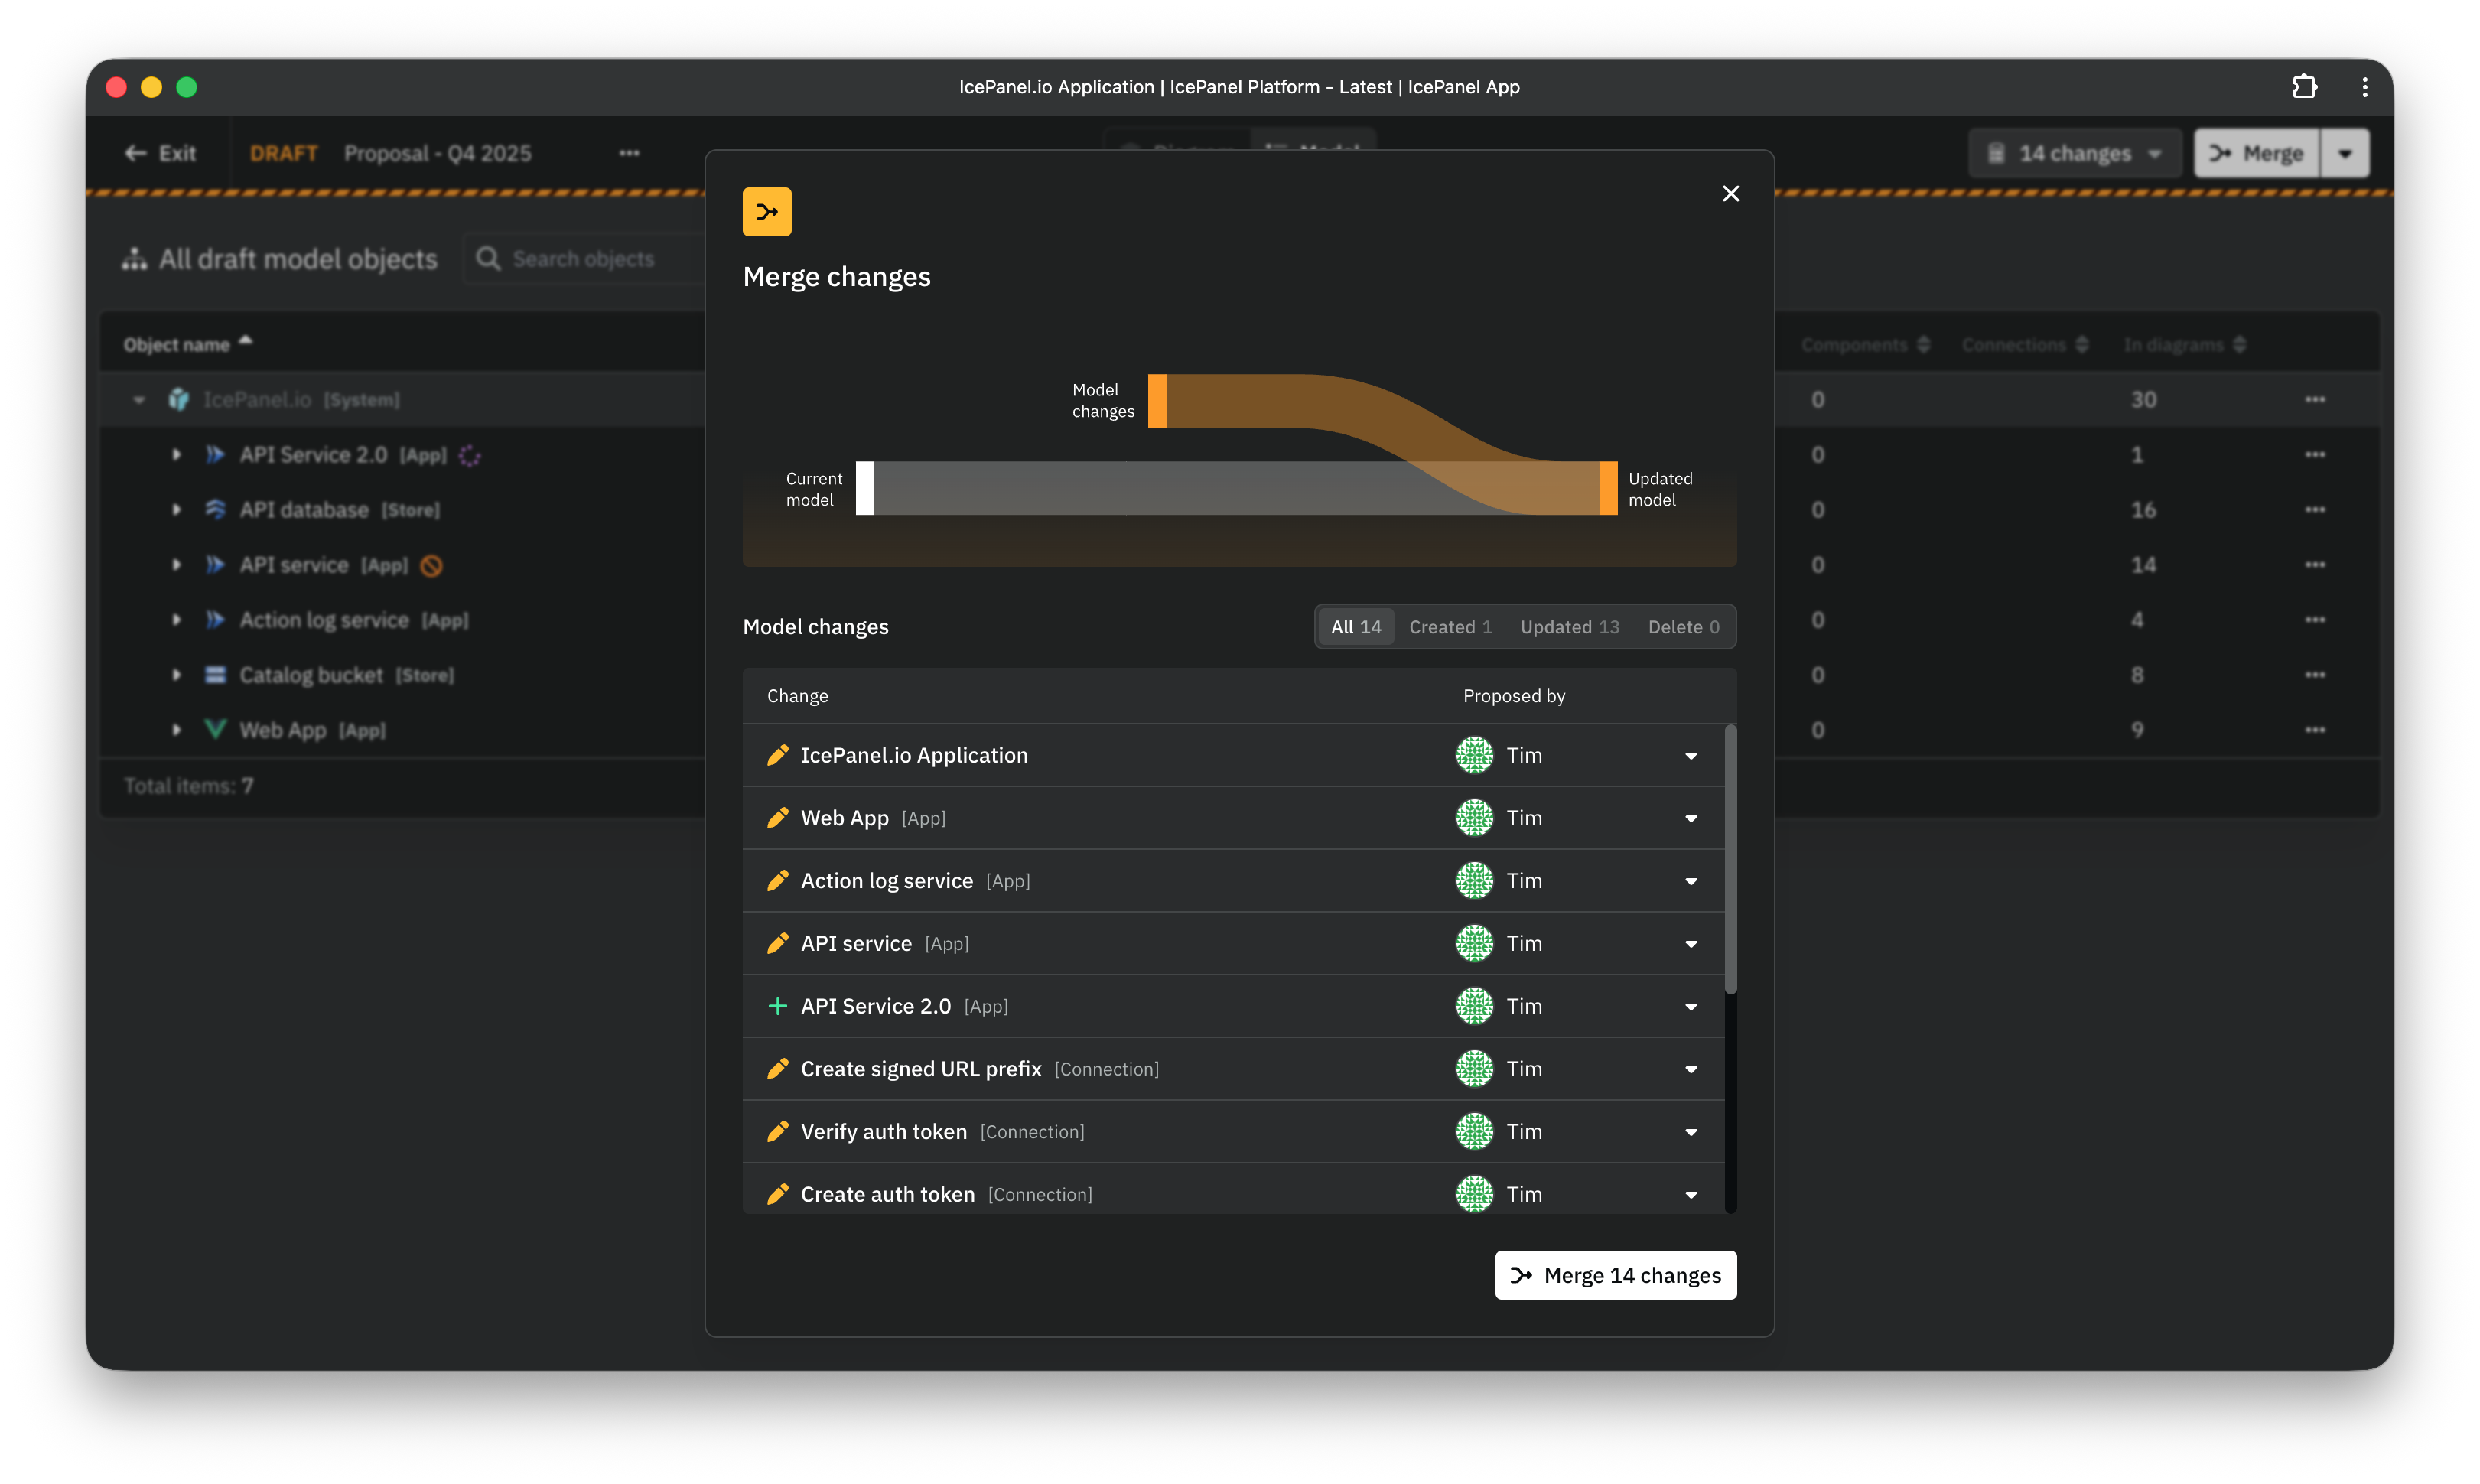Expand the API database tree item
Viewport: 2480px width, 1484px height.
click(178, 509)
